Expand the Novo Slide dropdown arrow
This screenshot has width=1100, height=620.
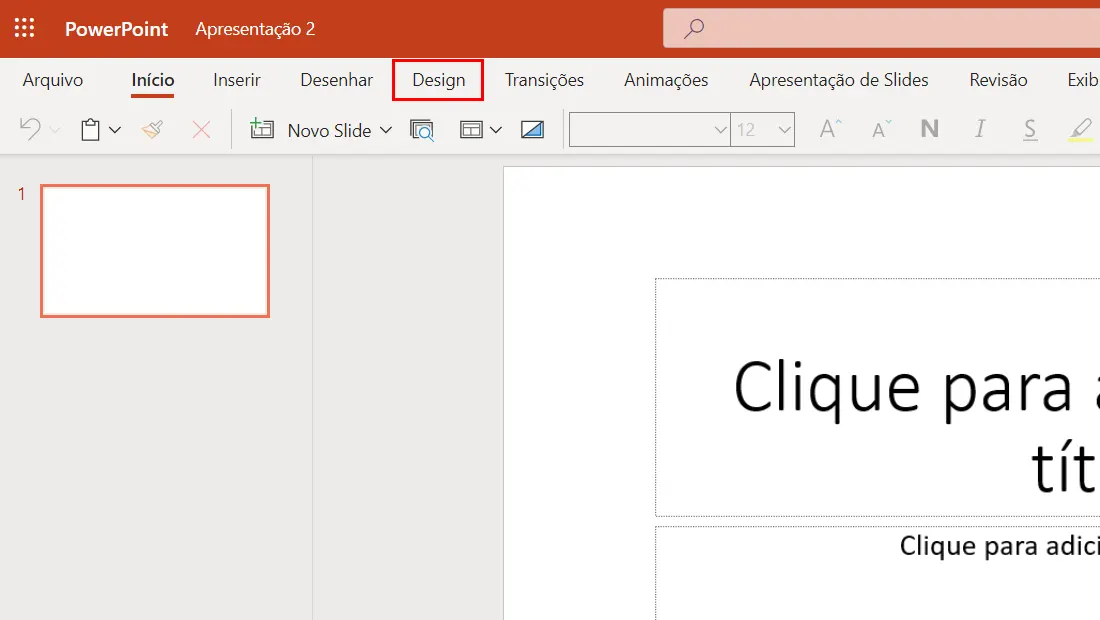tap(386, 130)
